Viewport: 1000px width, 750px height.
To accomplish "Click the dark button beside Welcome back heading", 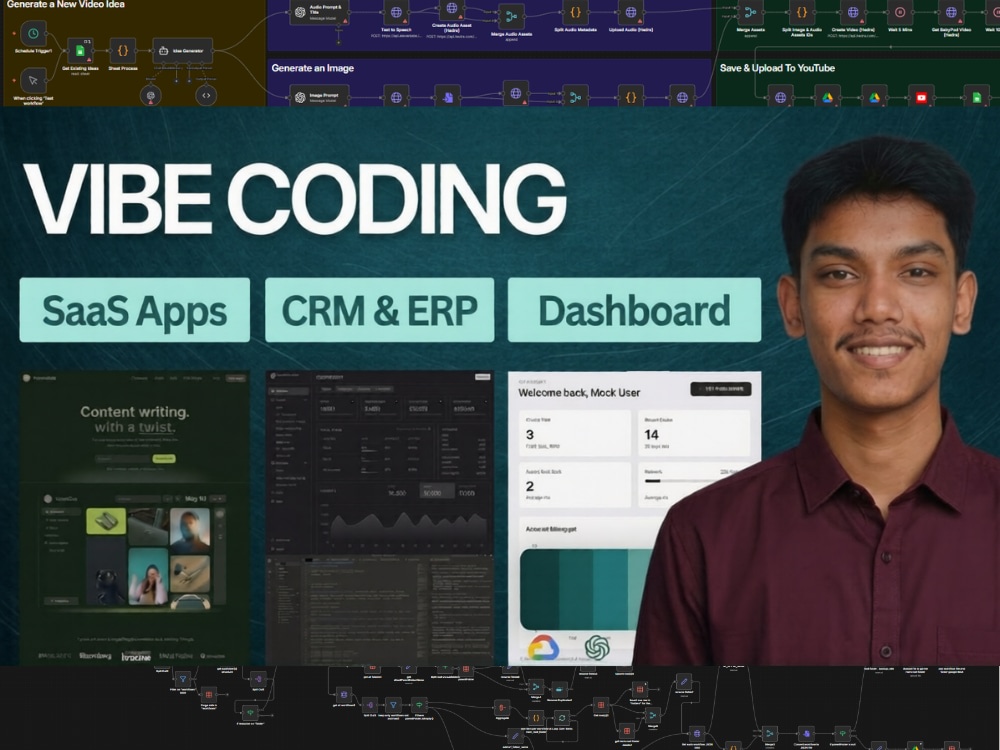I will coord(721,389).
